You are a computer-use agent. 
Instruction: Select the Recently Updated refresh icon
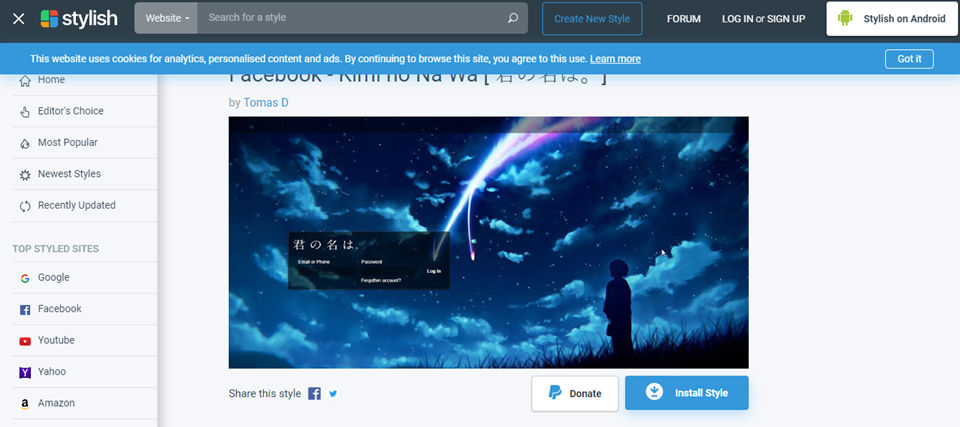(x=25, y=206)
